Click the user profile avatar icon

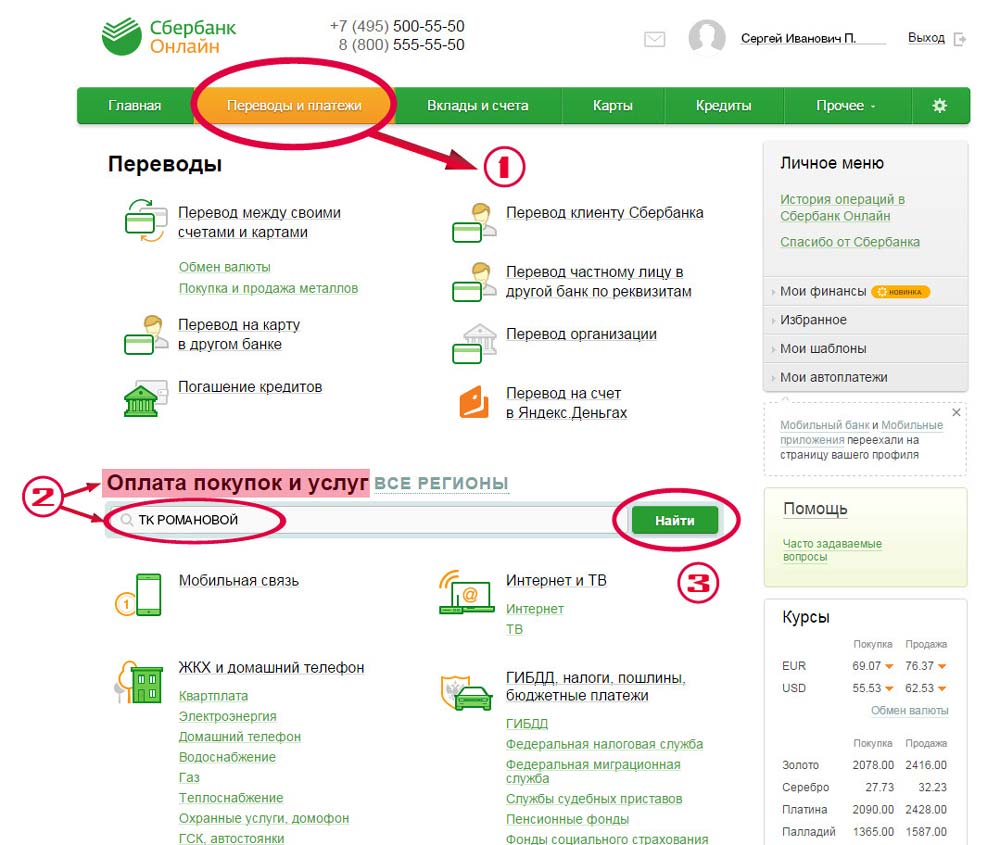coord(707,37)
